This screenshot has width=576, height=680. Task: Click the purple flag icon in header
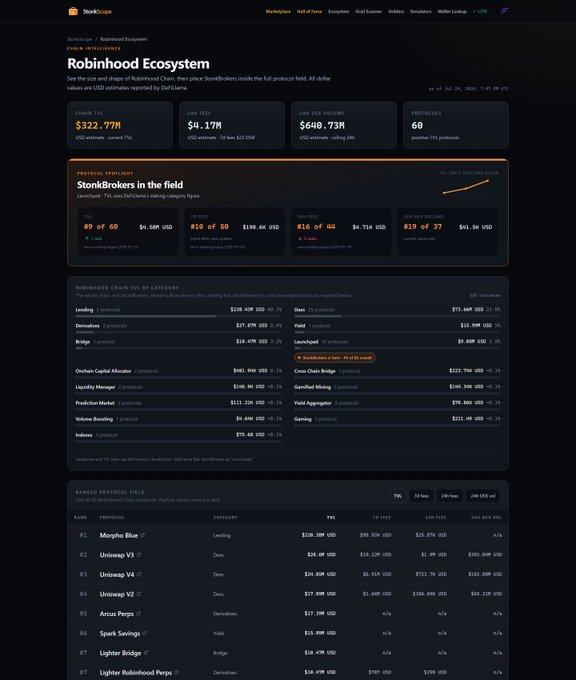point(504,11)
